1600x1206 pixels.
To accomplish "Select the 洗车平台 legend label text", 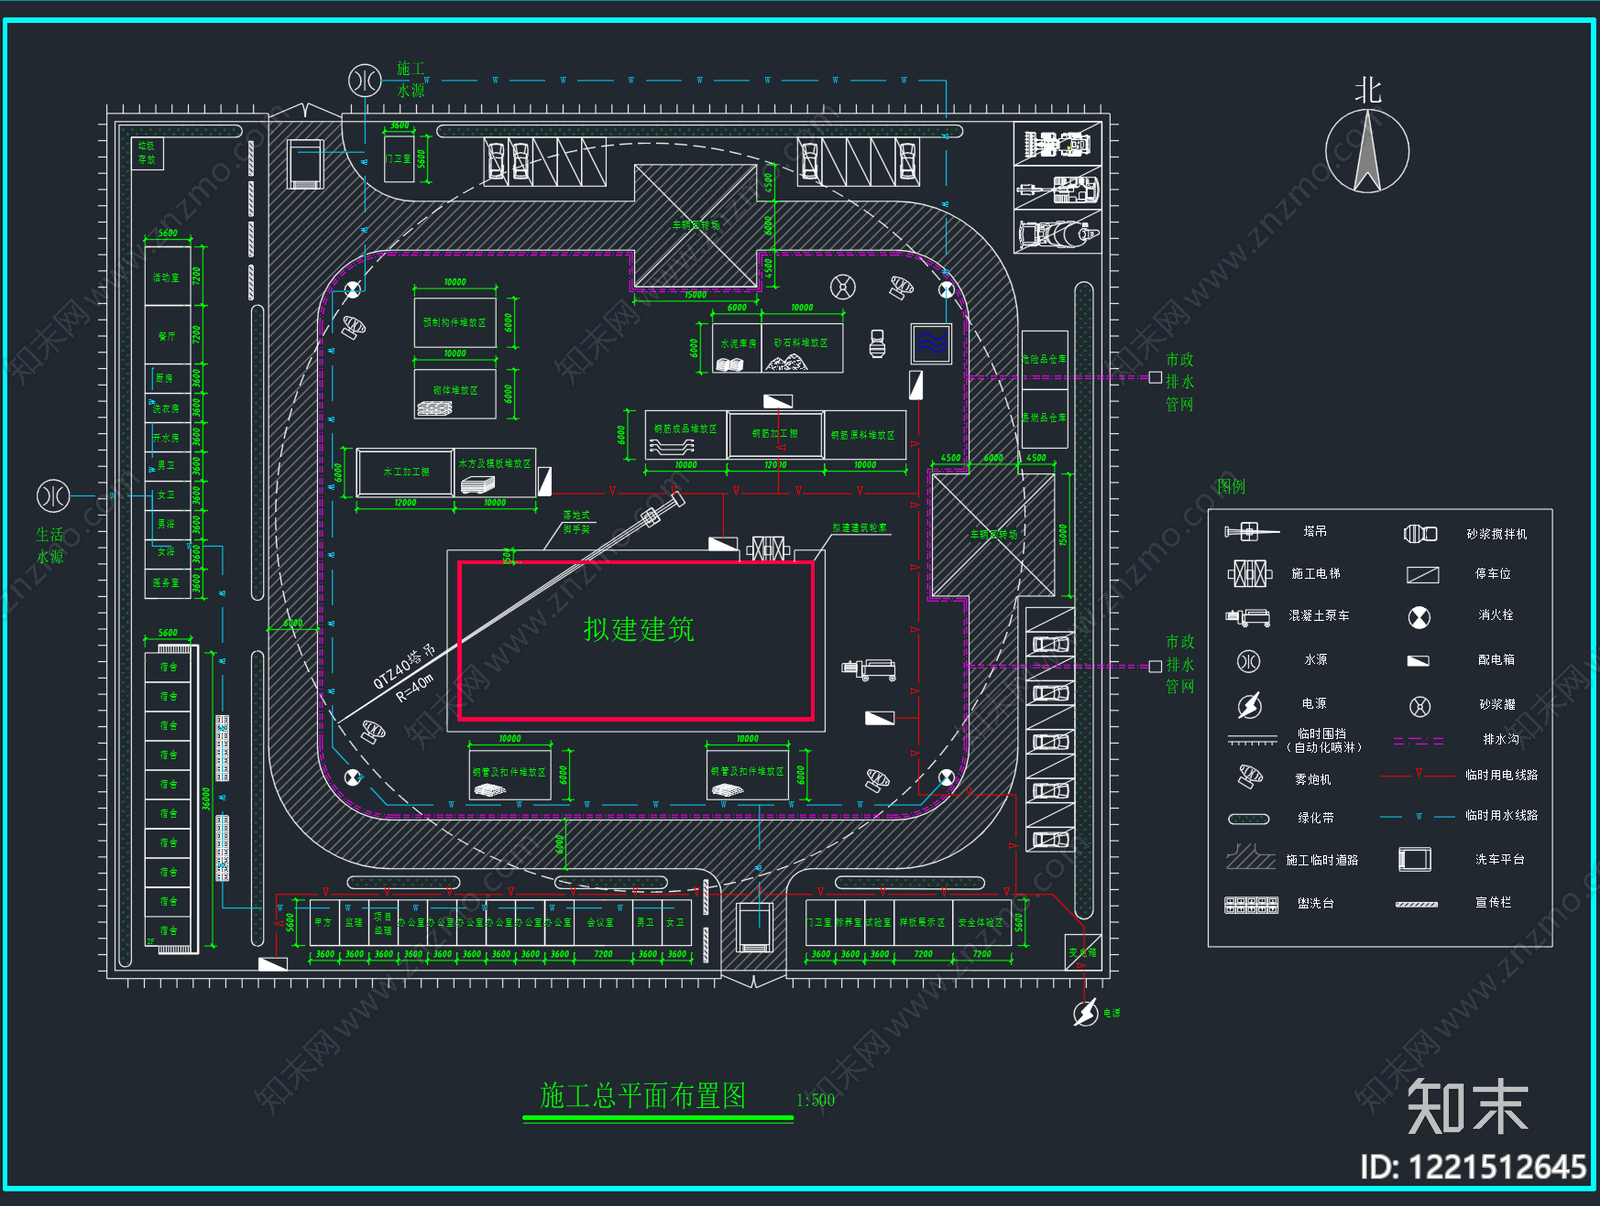I will tap(1500, 860).
